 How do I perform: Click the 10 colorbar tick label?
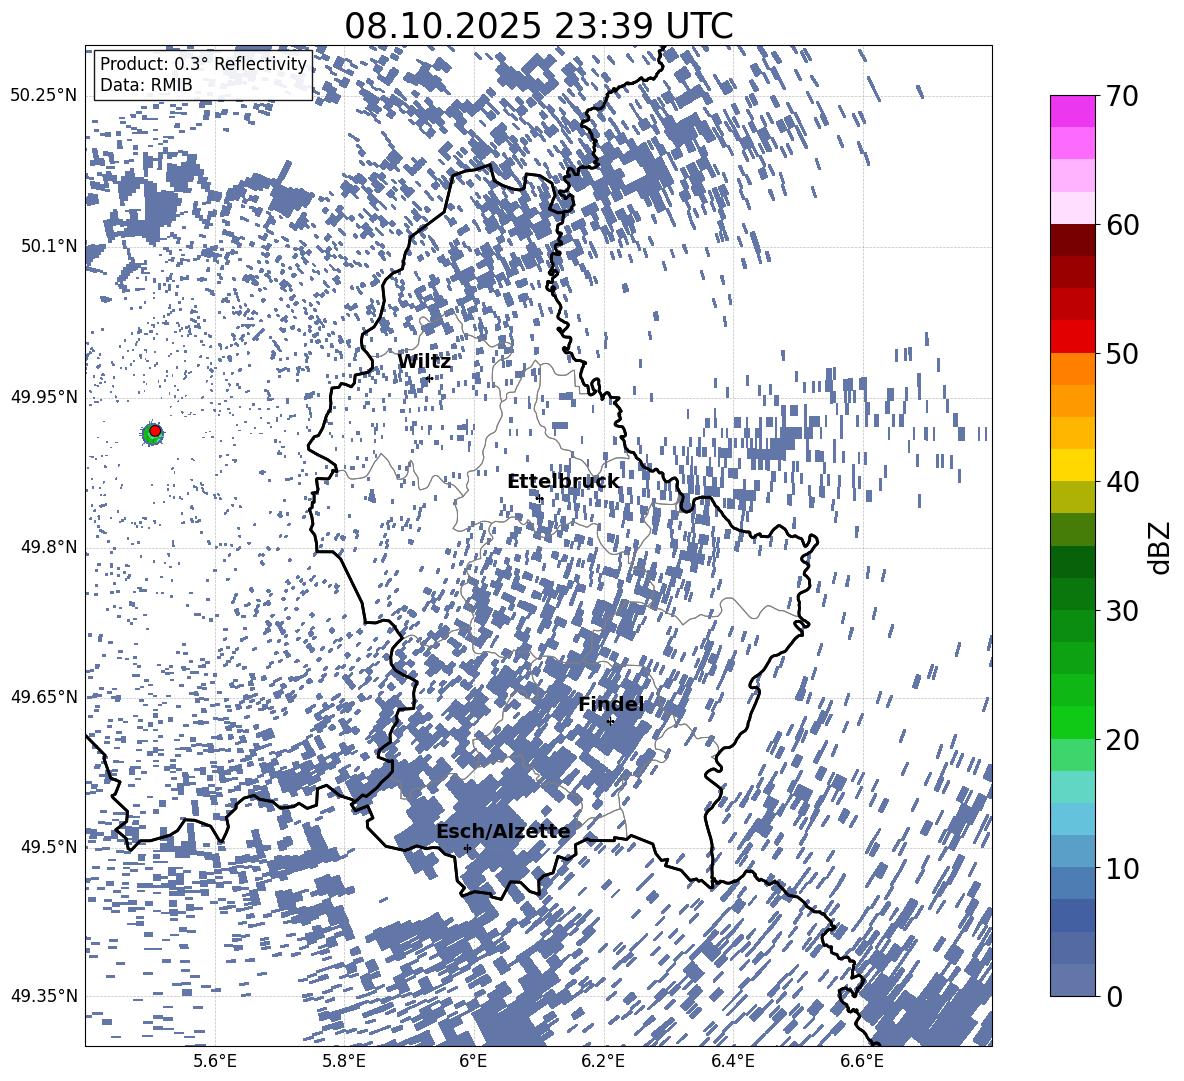click(x=1122, y=868)
